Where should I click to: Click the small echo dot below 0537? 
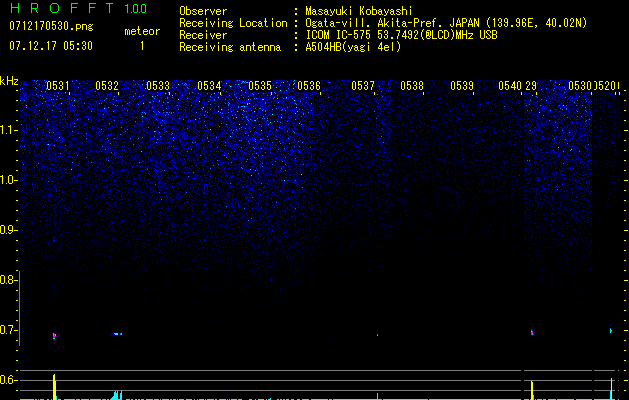click(377, 335)
